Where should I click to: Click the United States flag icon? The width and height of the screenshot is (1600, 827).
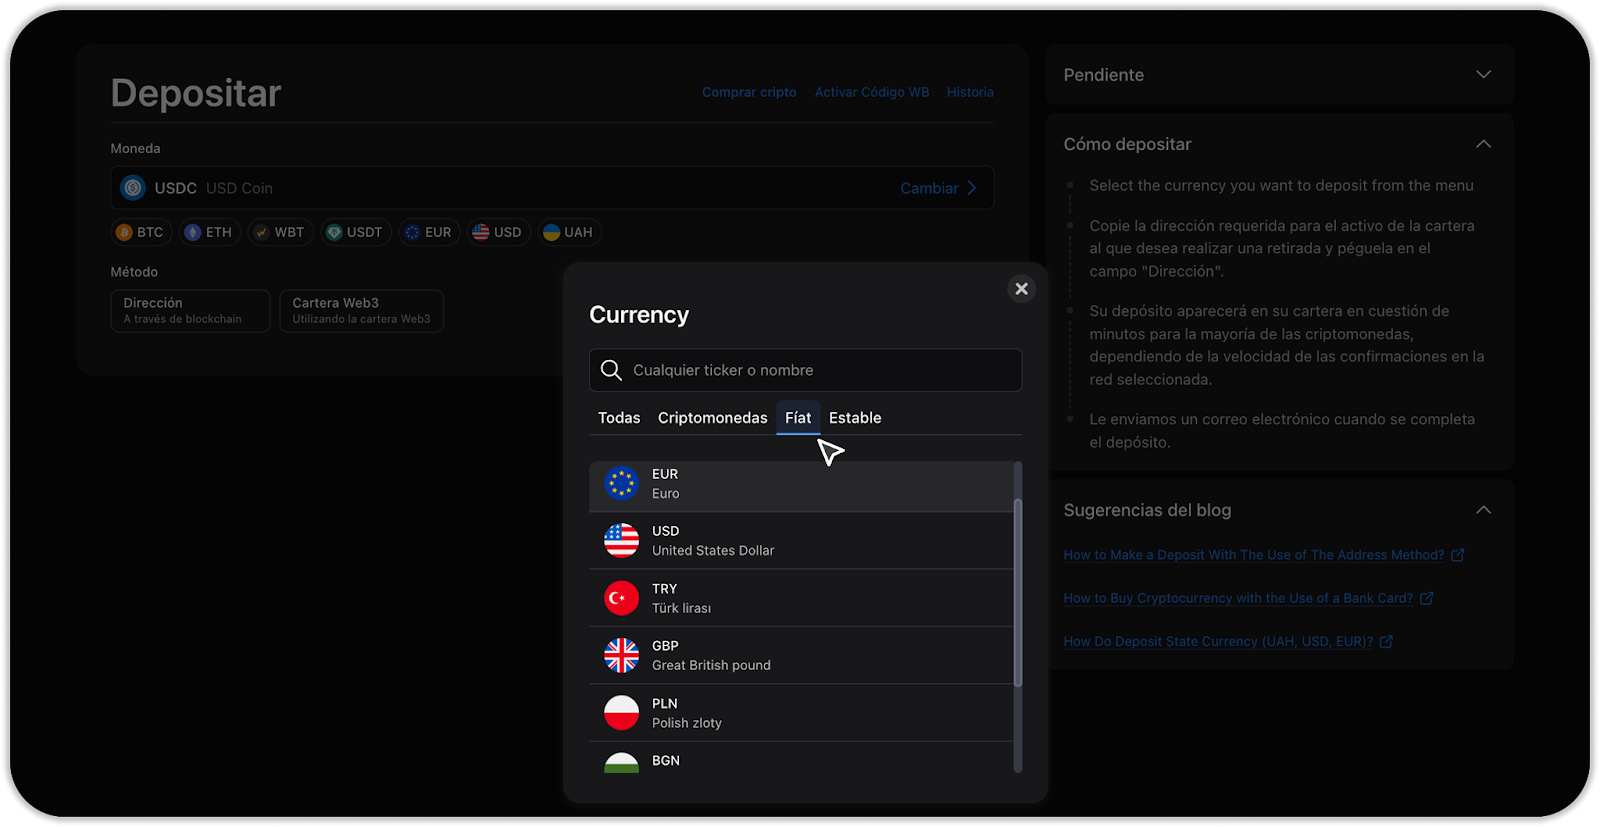point(621,541)
